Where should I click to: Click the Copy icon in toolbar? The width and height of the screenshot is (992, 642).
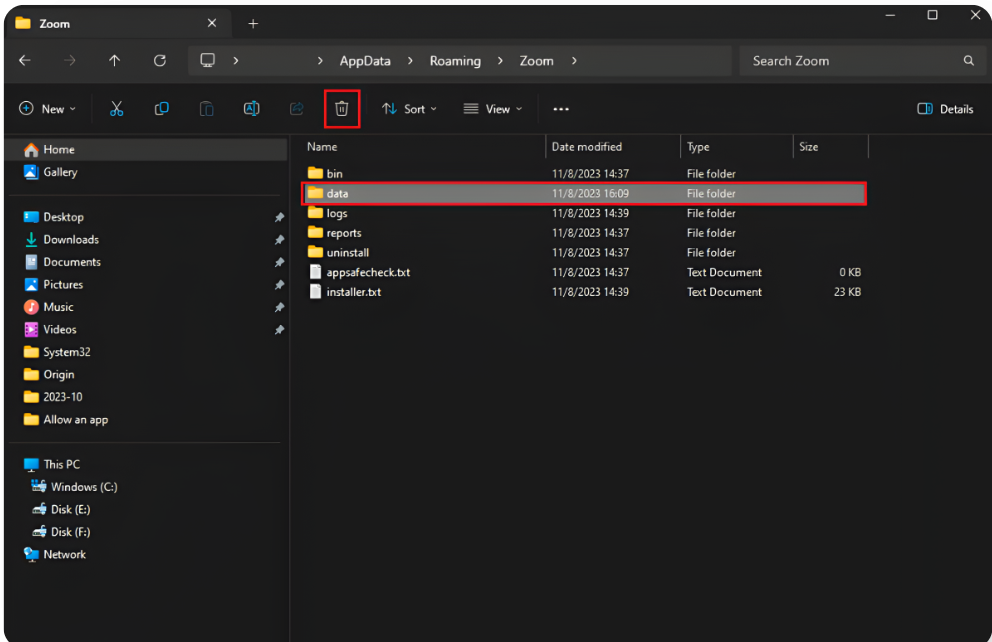pyautogui.click(x=161, y=109)
